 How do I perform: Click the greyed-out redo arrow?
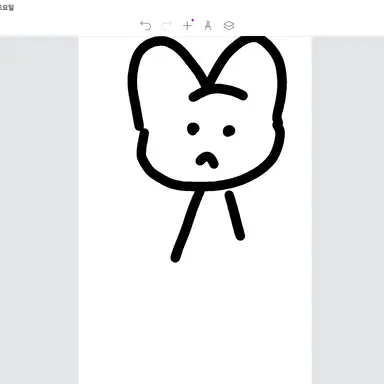pos(166,26)
